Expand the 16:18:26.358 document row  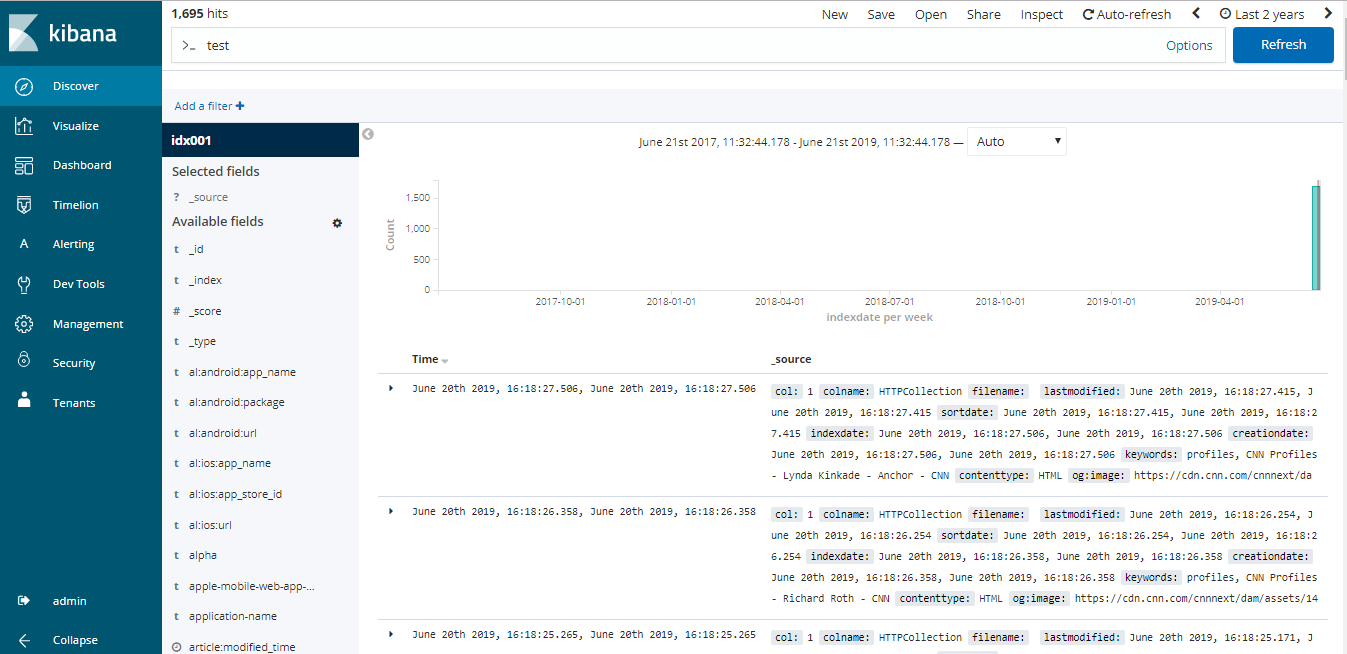click(x=391, y=511)
